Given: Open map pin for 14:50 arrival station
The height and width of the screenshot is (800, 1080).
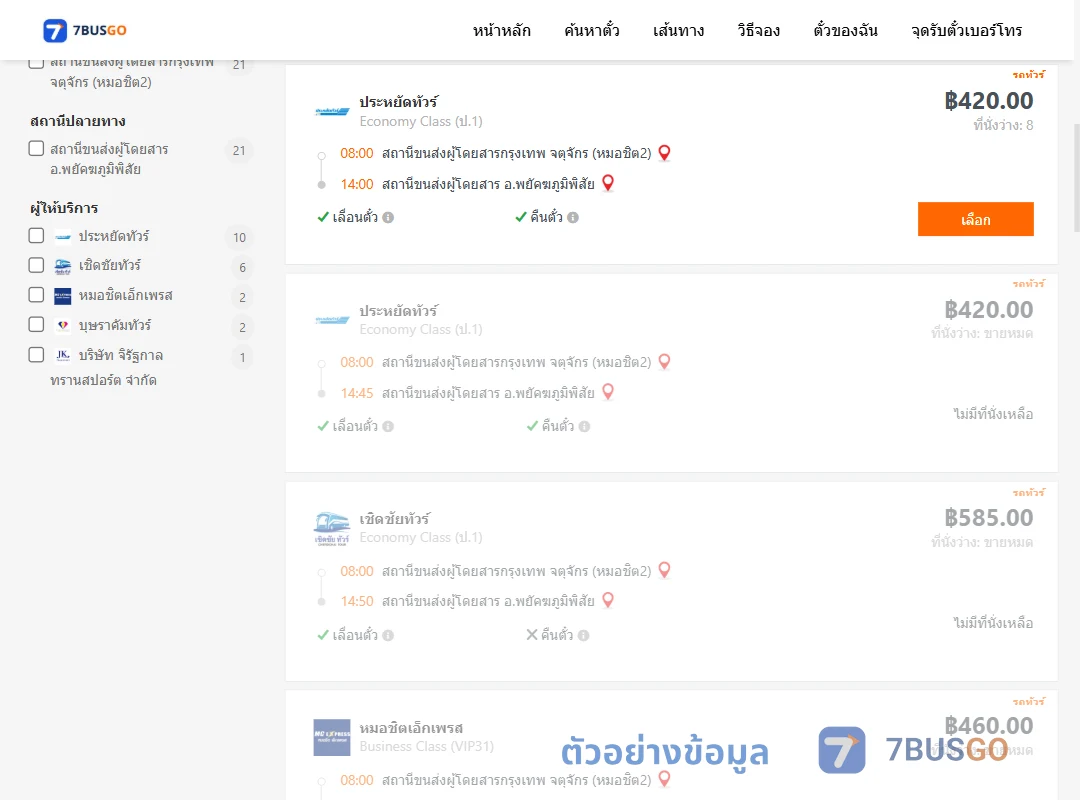Looking at the screenshot, I should 608,601.
